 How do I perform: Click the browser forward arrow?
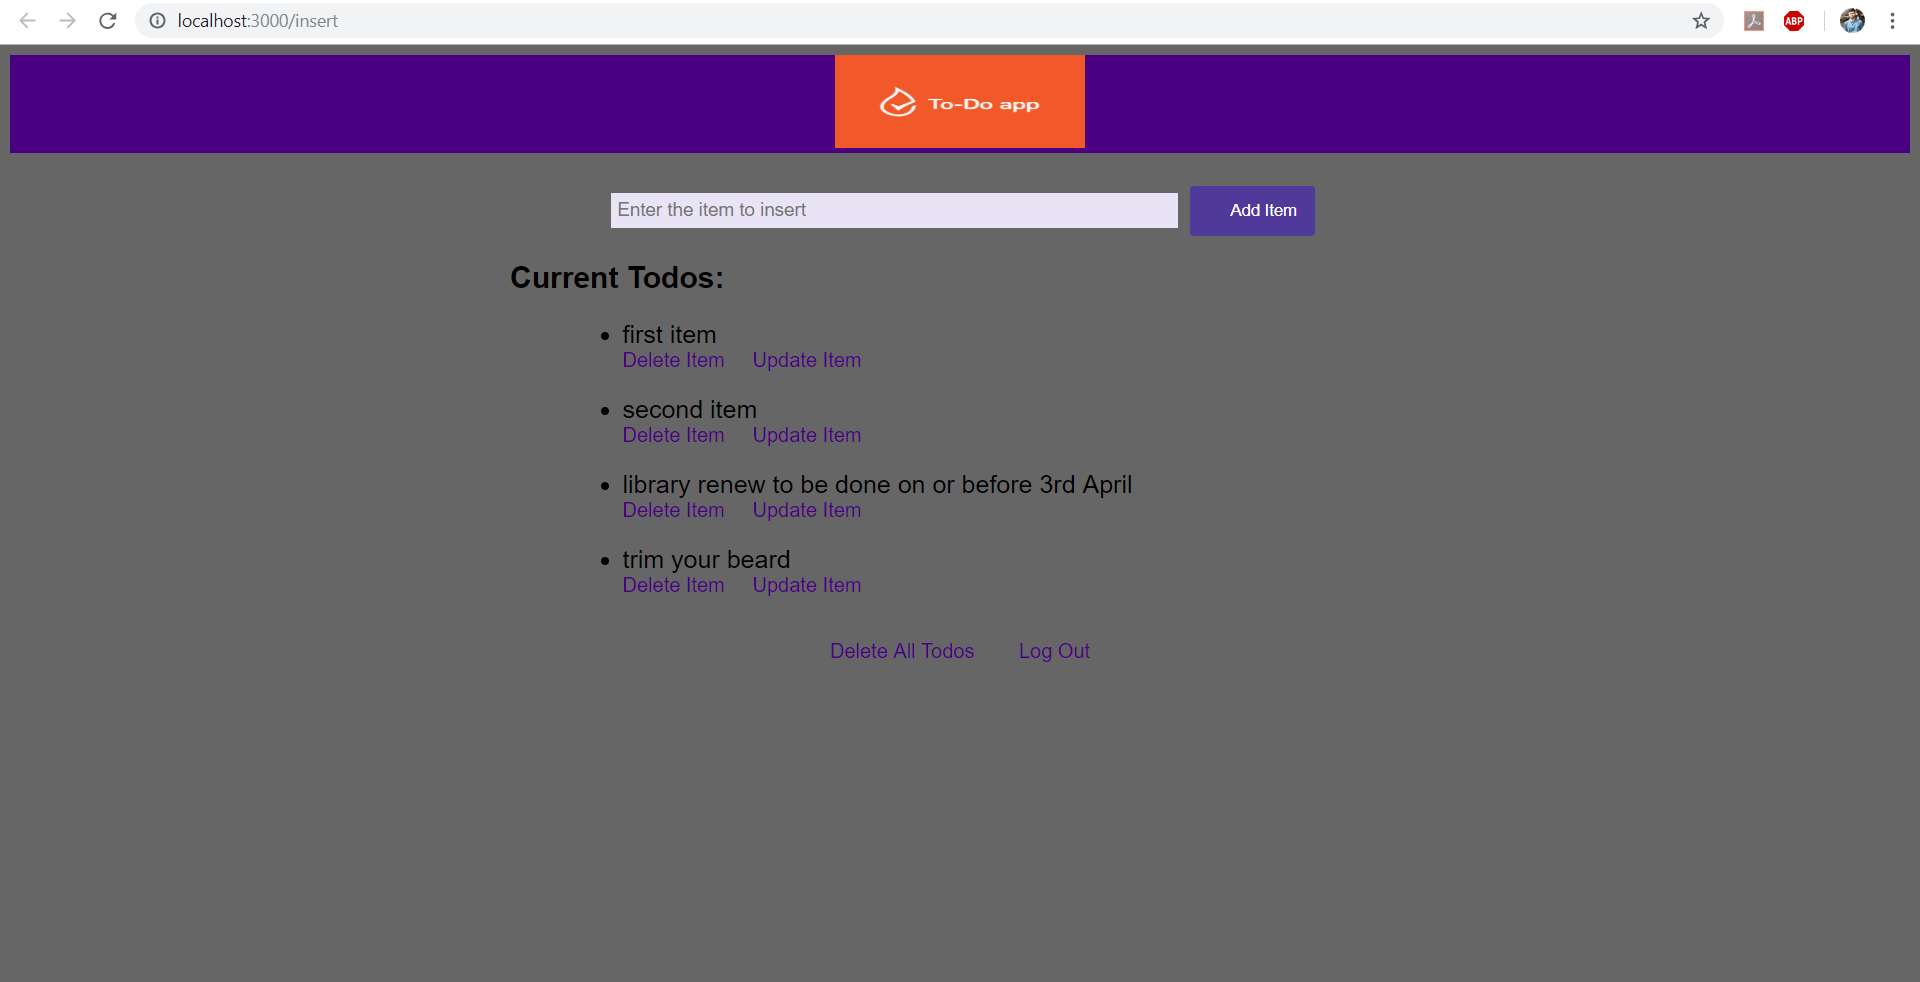(67, 20)
